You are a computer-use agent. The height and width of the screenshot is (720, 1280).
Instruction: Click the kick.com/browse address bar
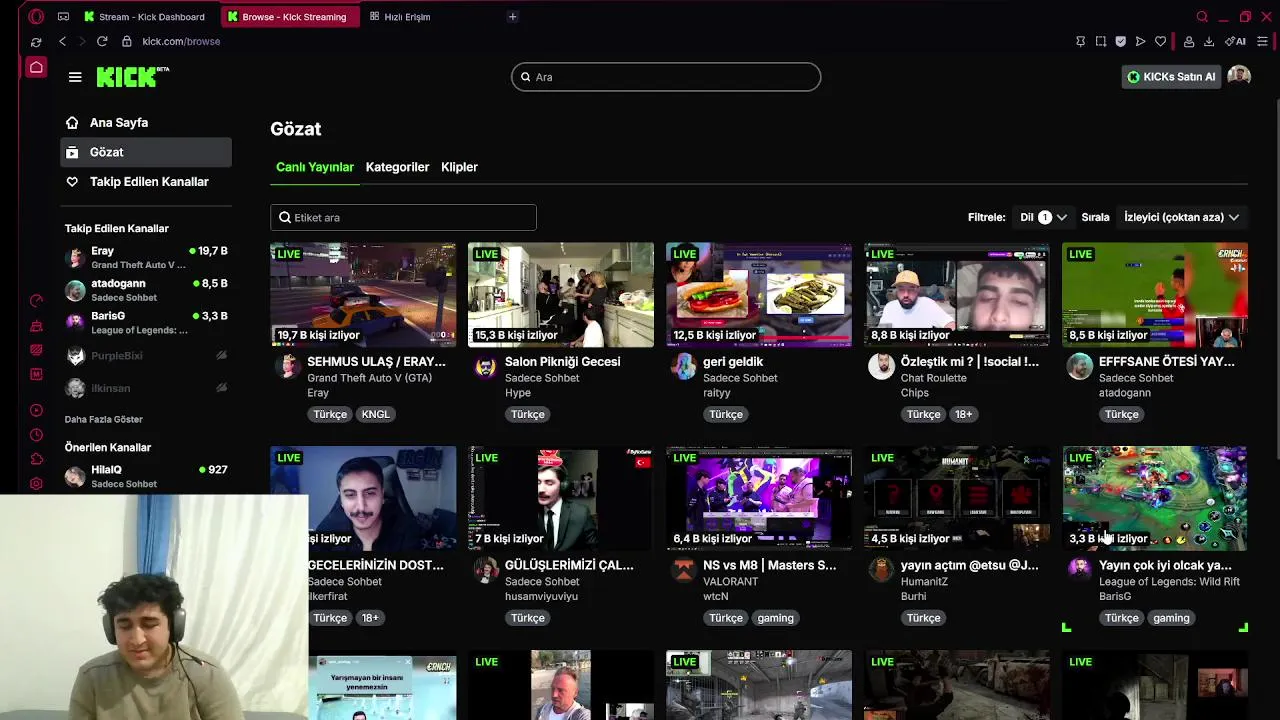[x=181, y=41]
